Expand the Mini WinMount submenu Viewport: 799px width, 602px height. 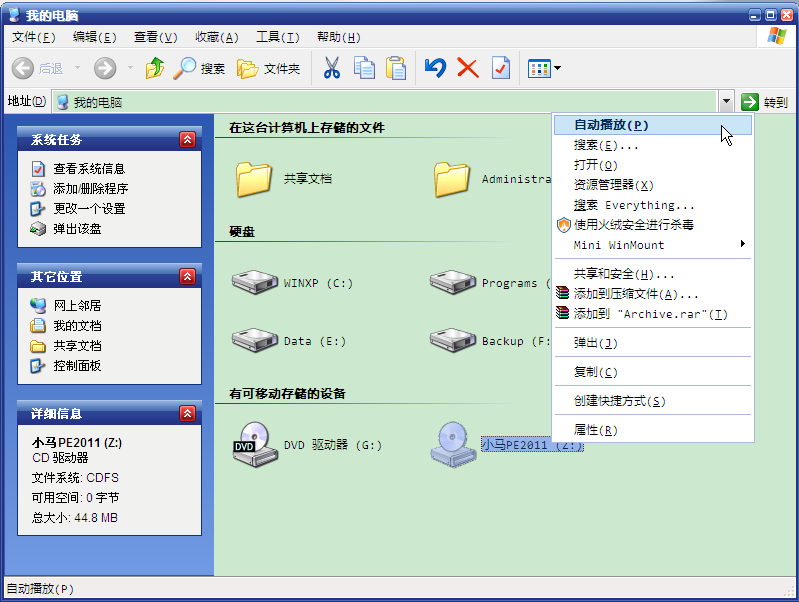point(653,245)
